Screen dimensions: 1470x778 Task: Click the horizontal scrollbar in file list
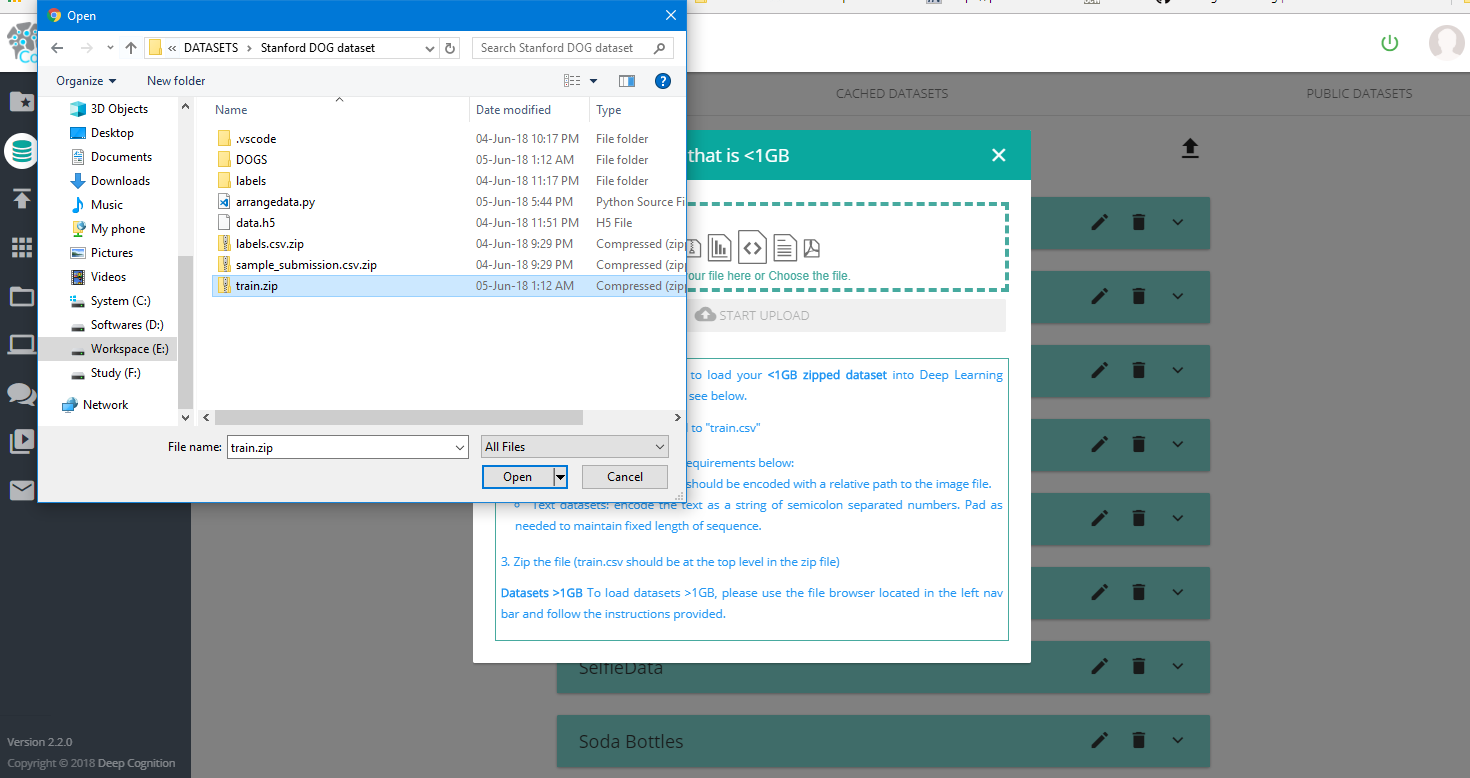398,417
